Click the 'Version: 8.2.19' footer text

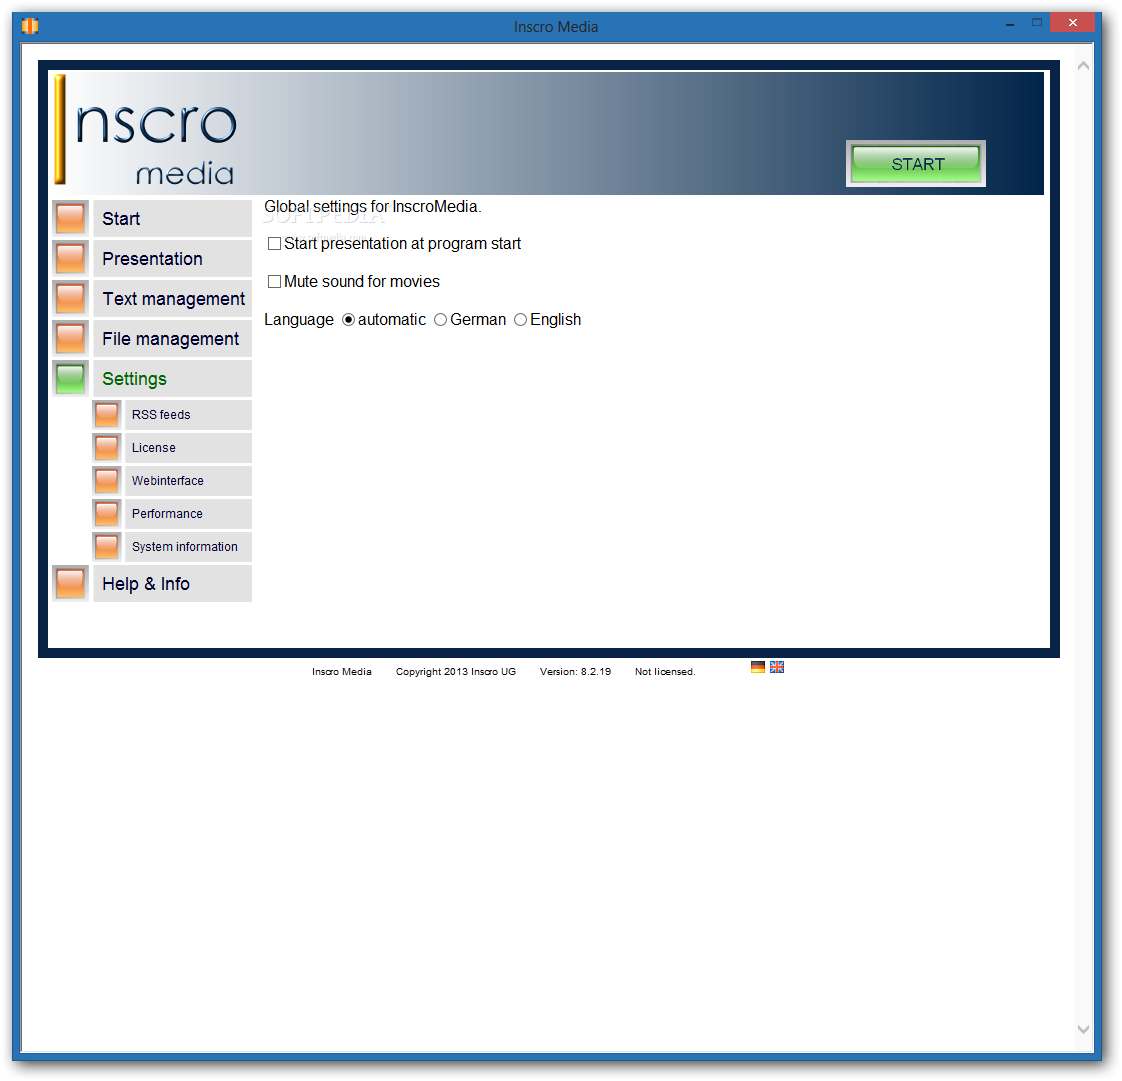click(575, 672)
